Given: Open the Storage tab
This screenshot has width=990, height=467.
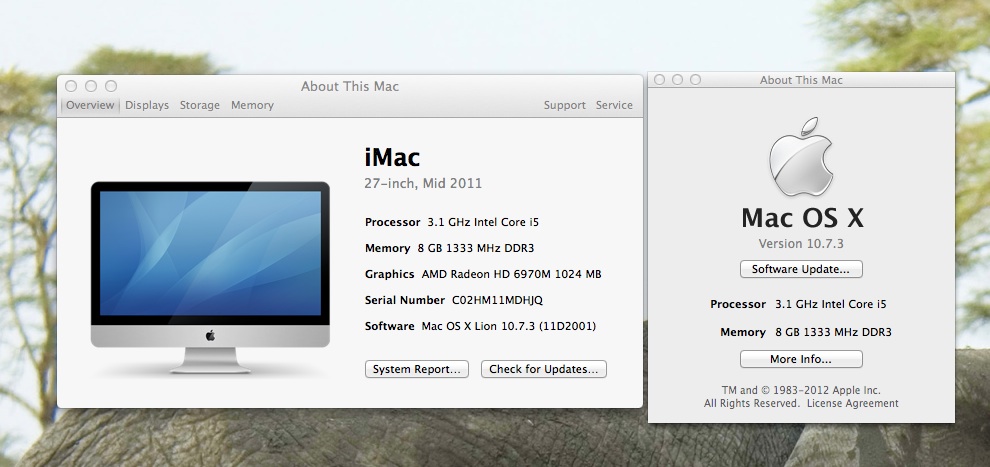Looking at the screenshot, I should tap(200, 105).
